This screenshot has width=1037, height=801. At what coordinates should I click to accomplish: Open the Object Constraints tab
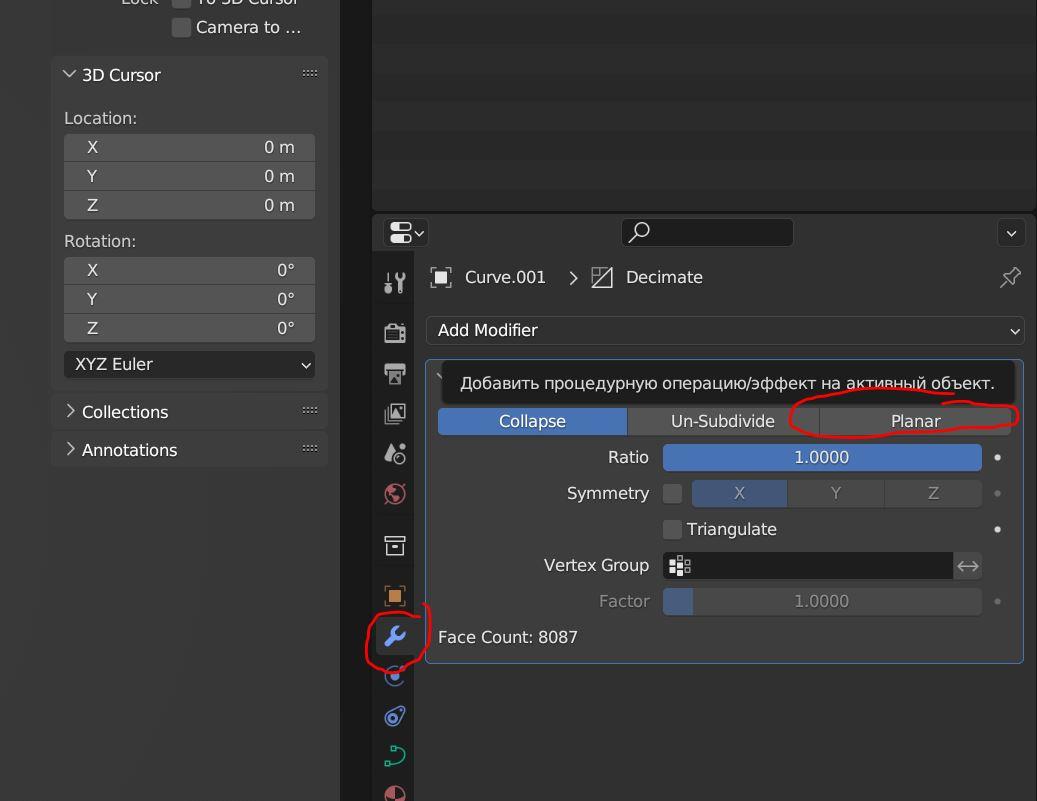(x=395, y=716)
